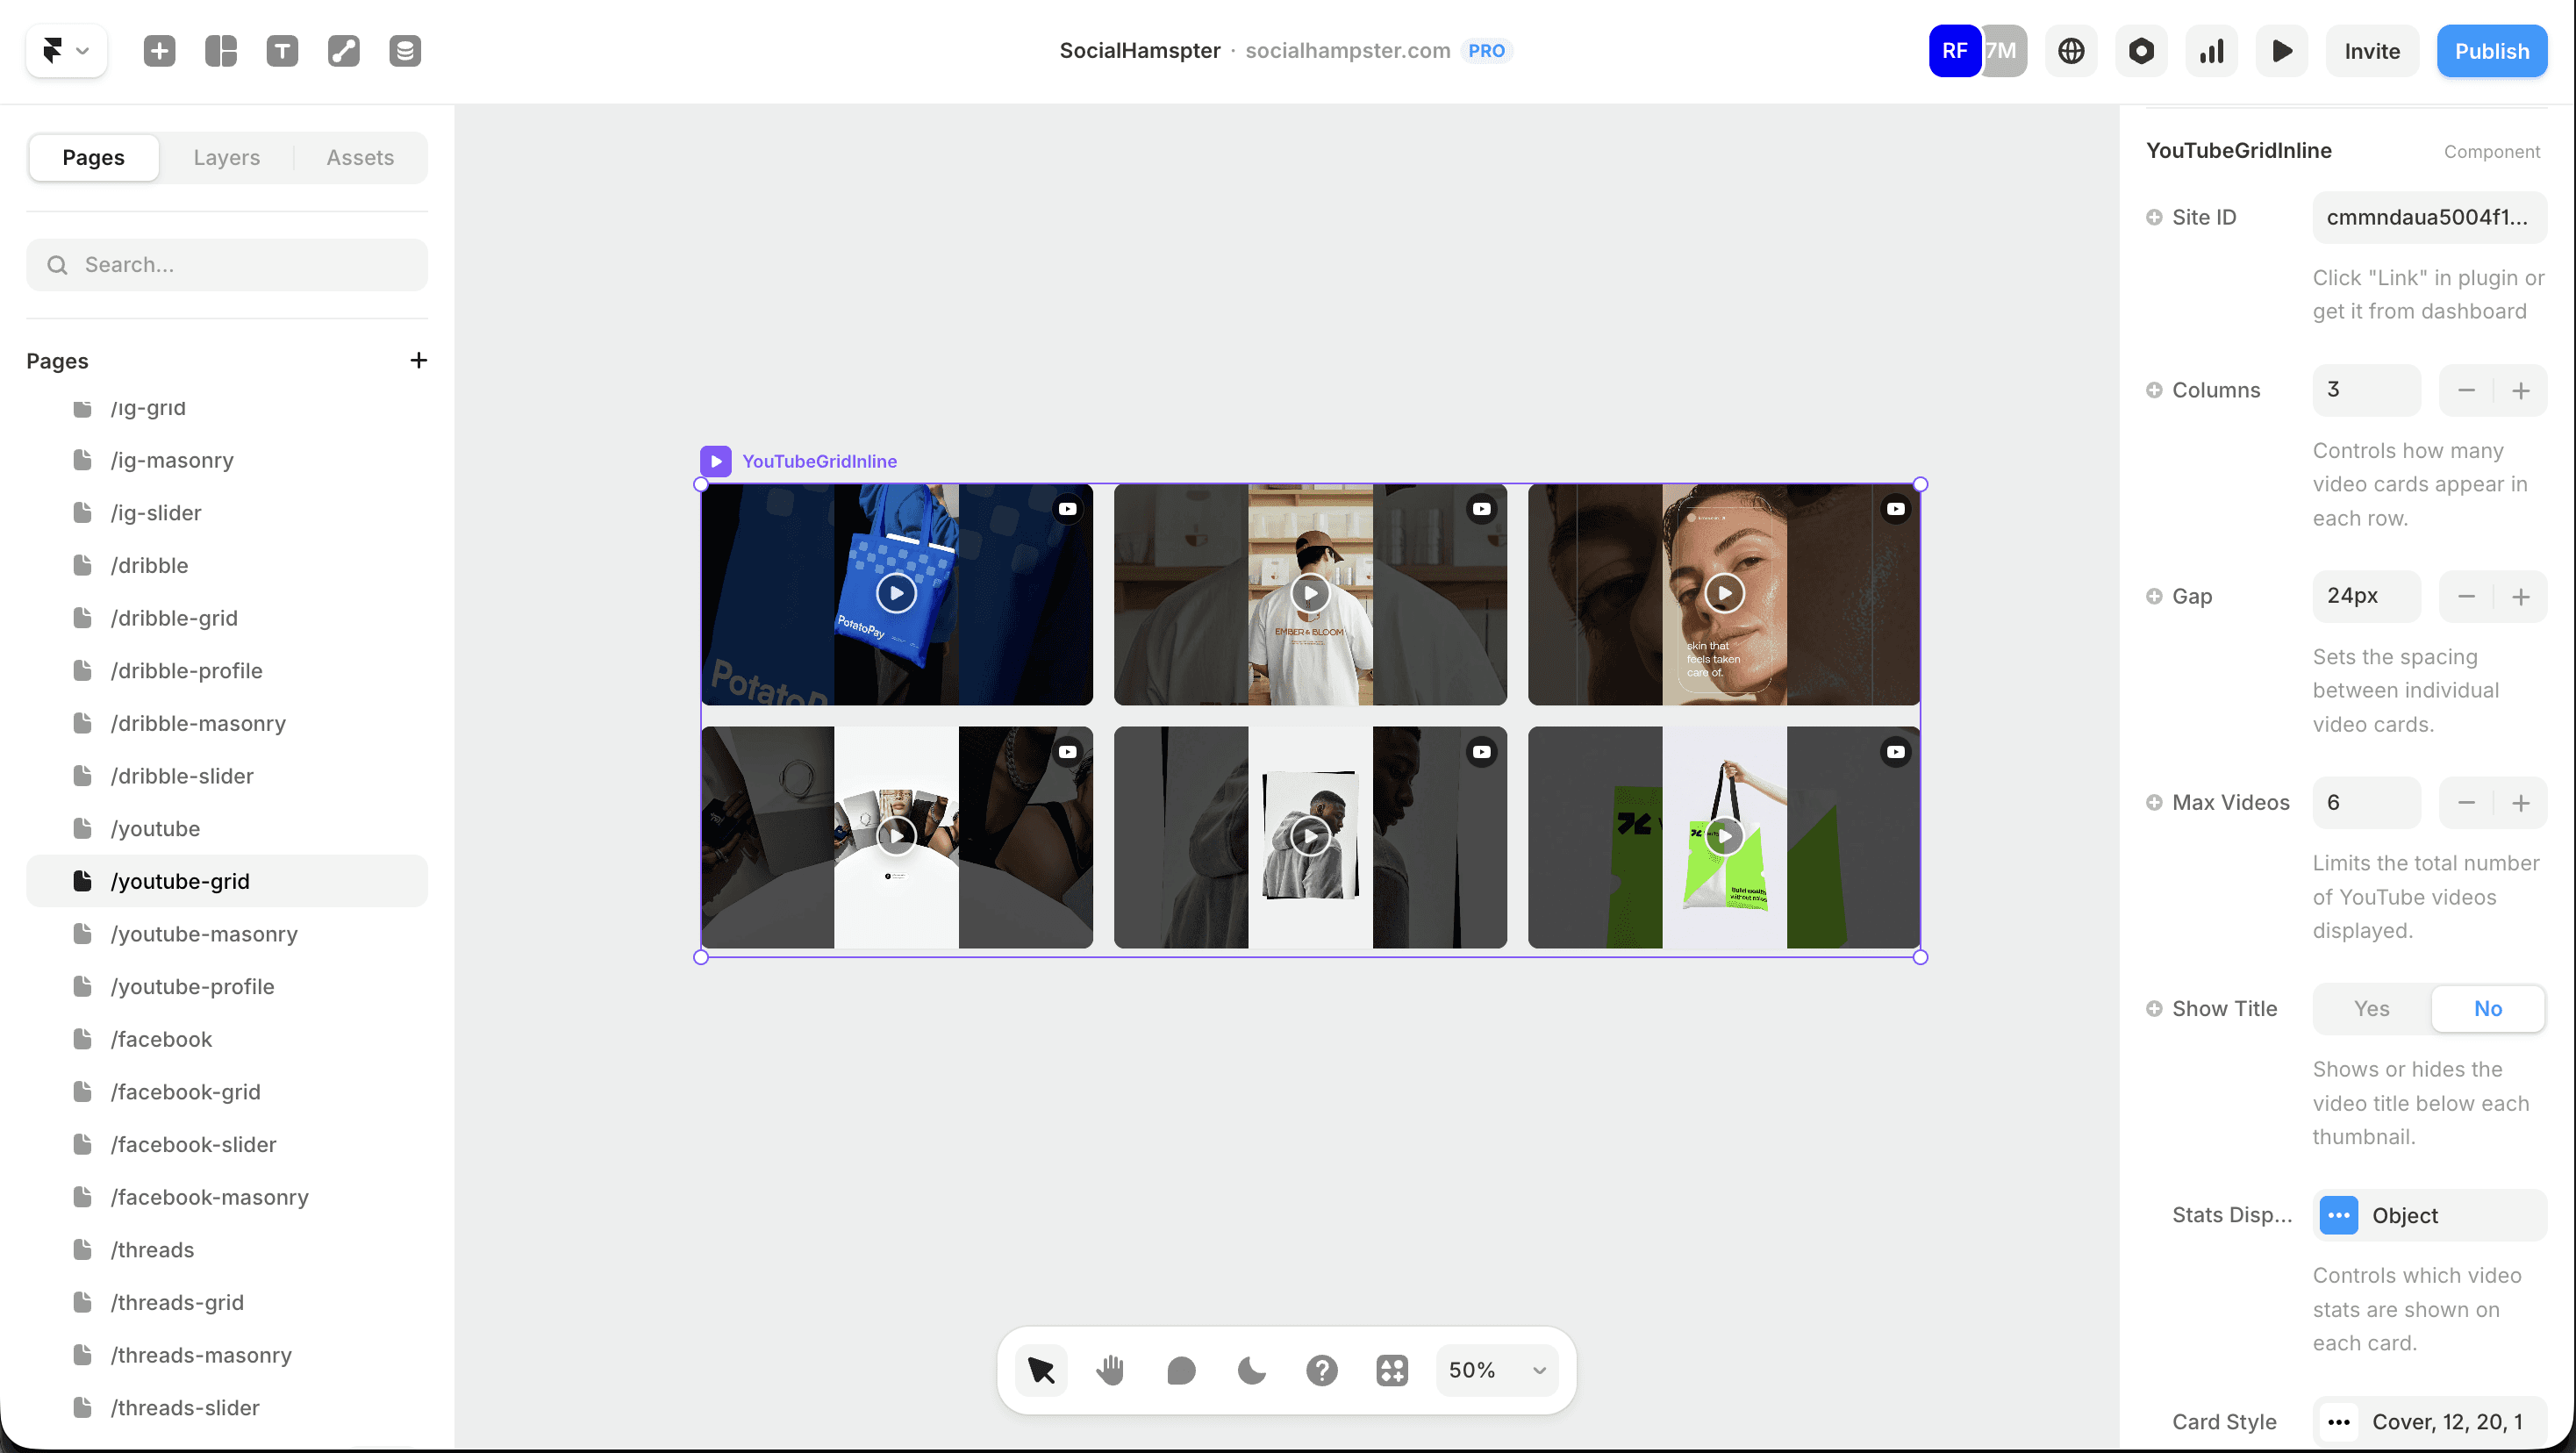The width and height of the screenshot is (2576, 1453).
Task: Open the /youtube-masonry page
Action: tap(204, 934)
